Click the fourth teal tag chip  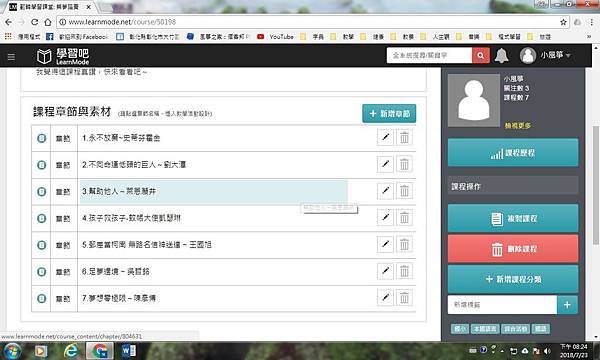pyautogui.click(x=541, y=329)
